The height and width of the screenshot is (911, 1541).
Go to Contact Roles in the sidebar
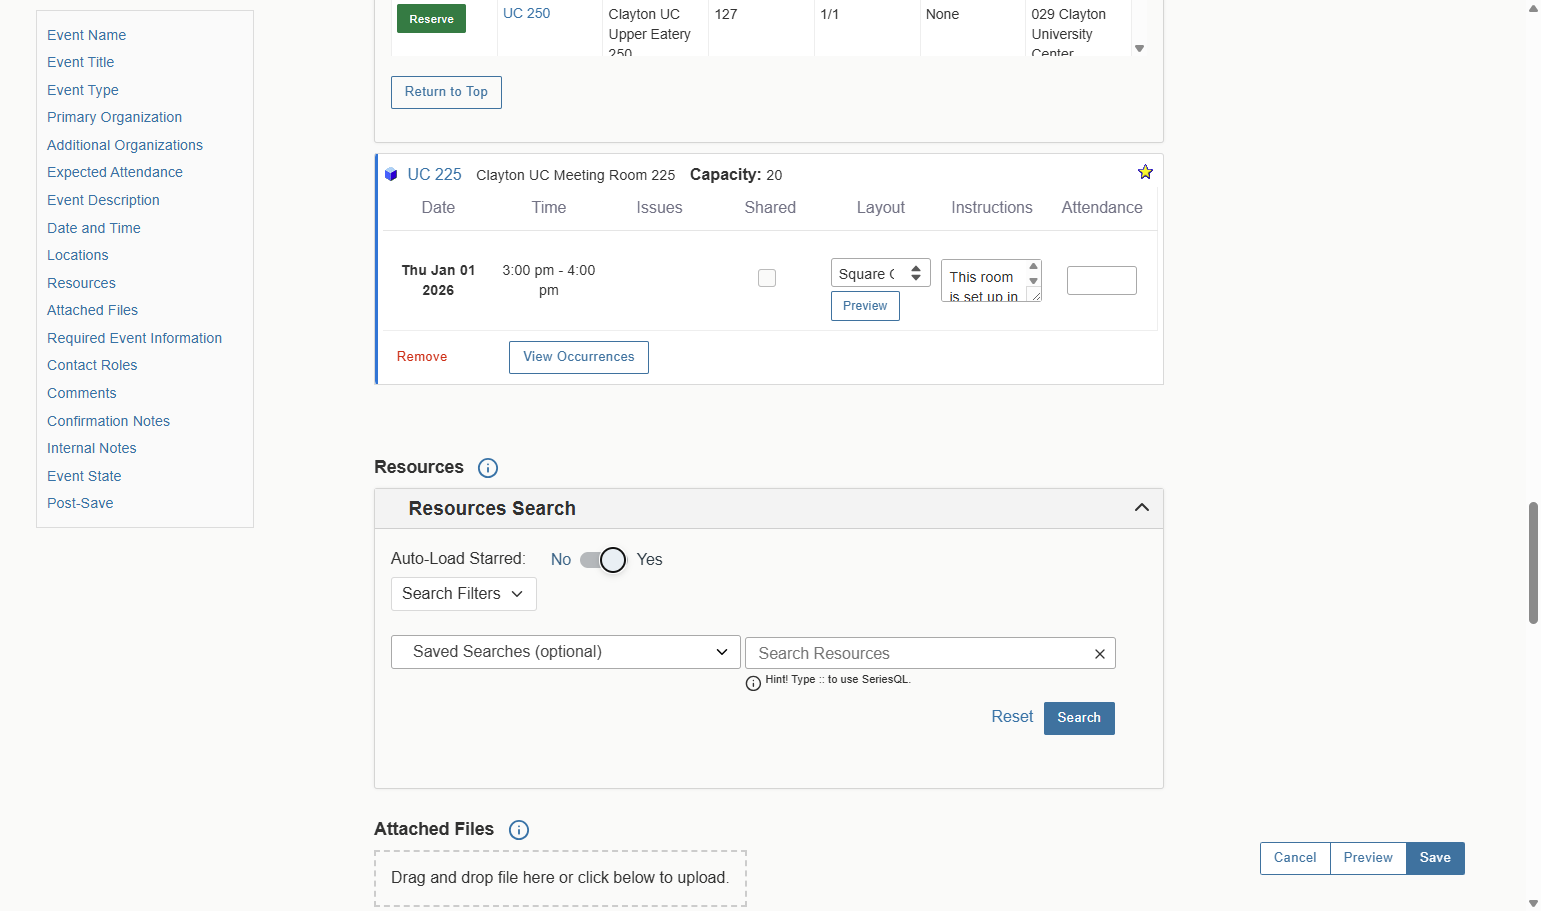coord(92,366)
